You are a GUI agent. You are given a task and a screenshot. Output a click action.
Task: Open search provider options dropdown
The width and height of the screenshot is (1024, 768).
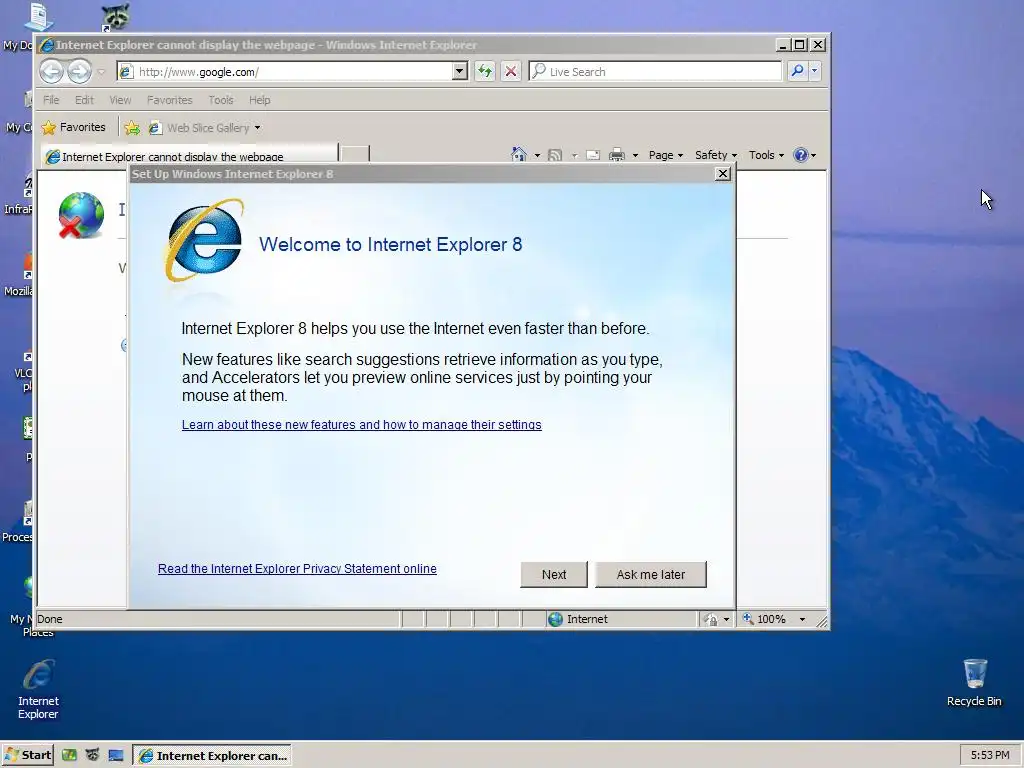pos(814,71)
